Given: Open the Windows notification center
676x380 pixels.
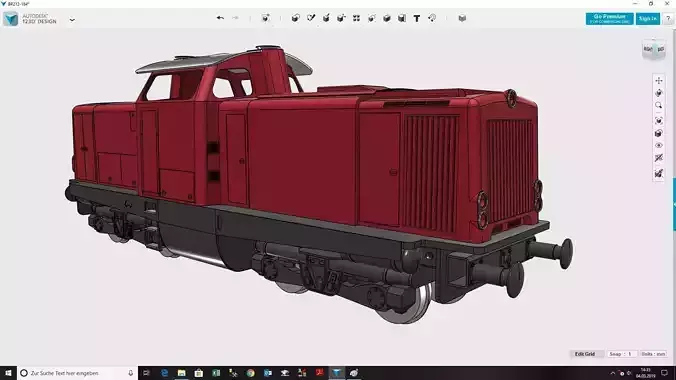Looking at the screenshot, I should click(x=664, y=373).
